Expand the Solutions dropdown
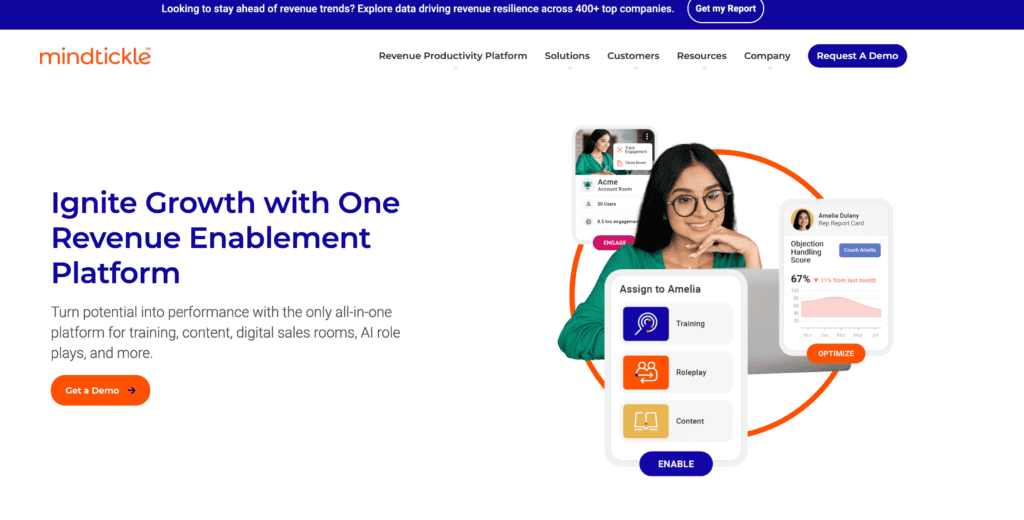Viewport: 1024px width, 520px height. coord(567,56)
